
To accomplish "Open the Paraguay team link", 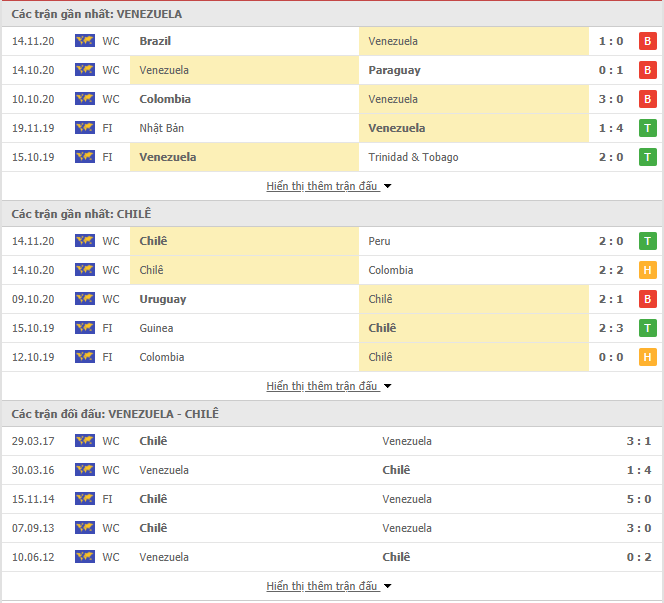I will tap(394, 70).
